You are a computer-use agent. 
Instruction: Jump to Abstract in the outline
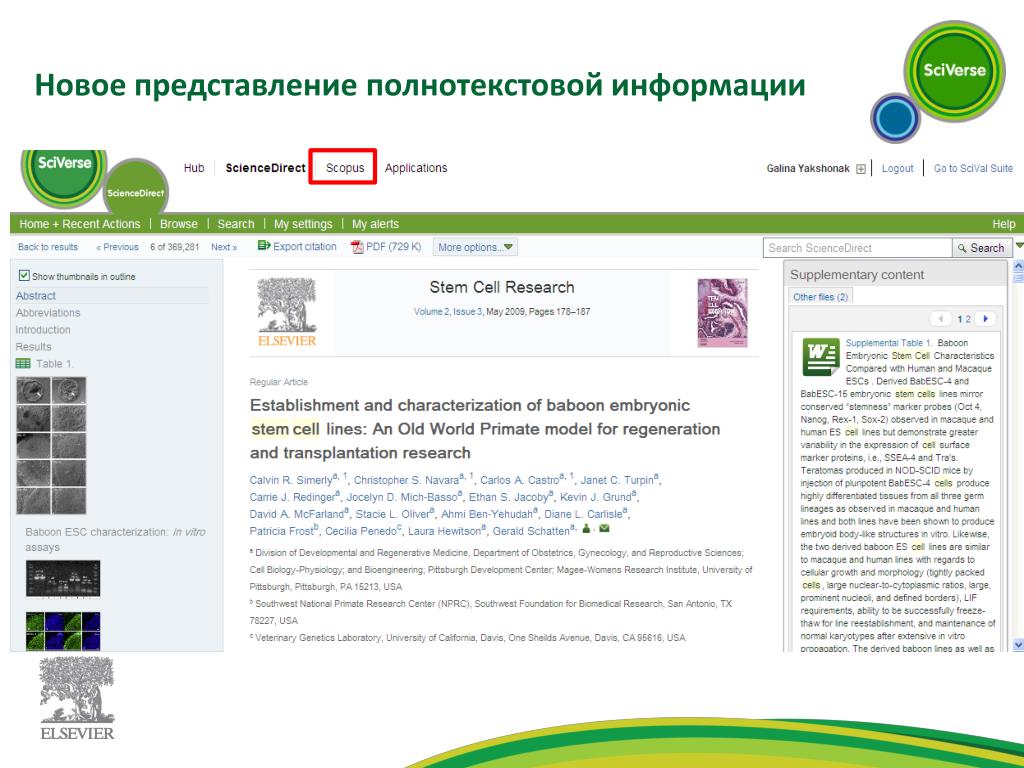[36, 296]
